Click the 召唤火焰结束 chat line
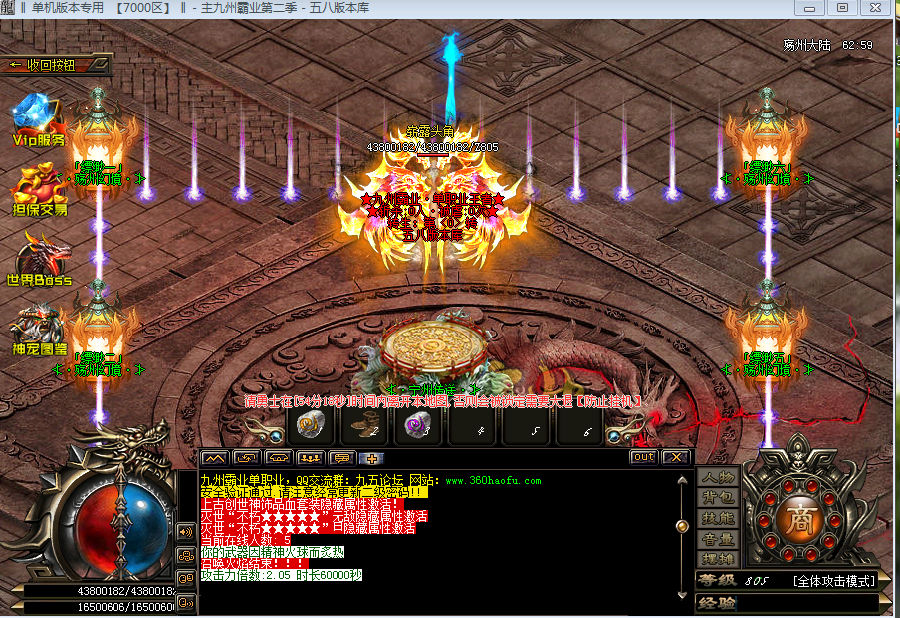Viewport: 900px width, 618px height. pyautogui.click(x=254, y=563)
